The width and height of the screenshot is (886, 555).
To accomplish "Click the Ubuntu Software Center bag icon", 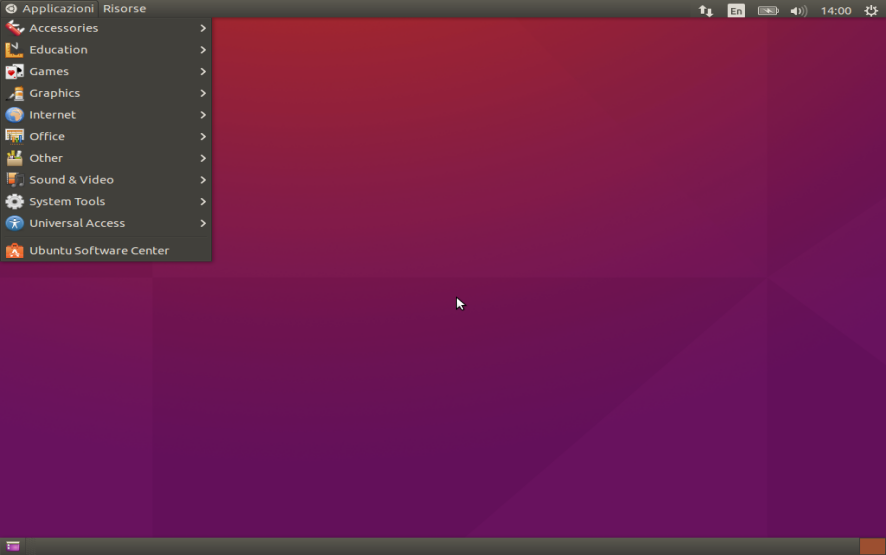I will (14, 251).
